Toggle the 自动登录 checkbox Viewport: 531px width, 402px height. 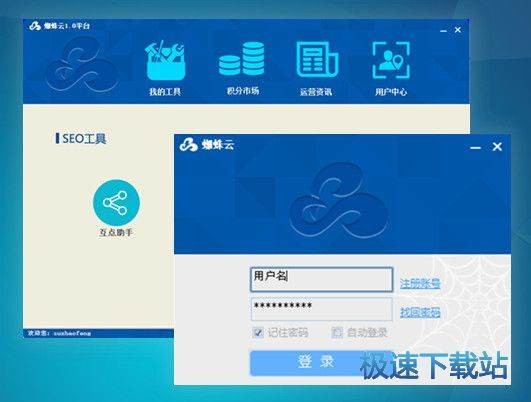click(337, 333)
